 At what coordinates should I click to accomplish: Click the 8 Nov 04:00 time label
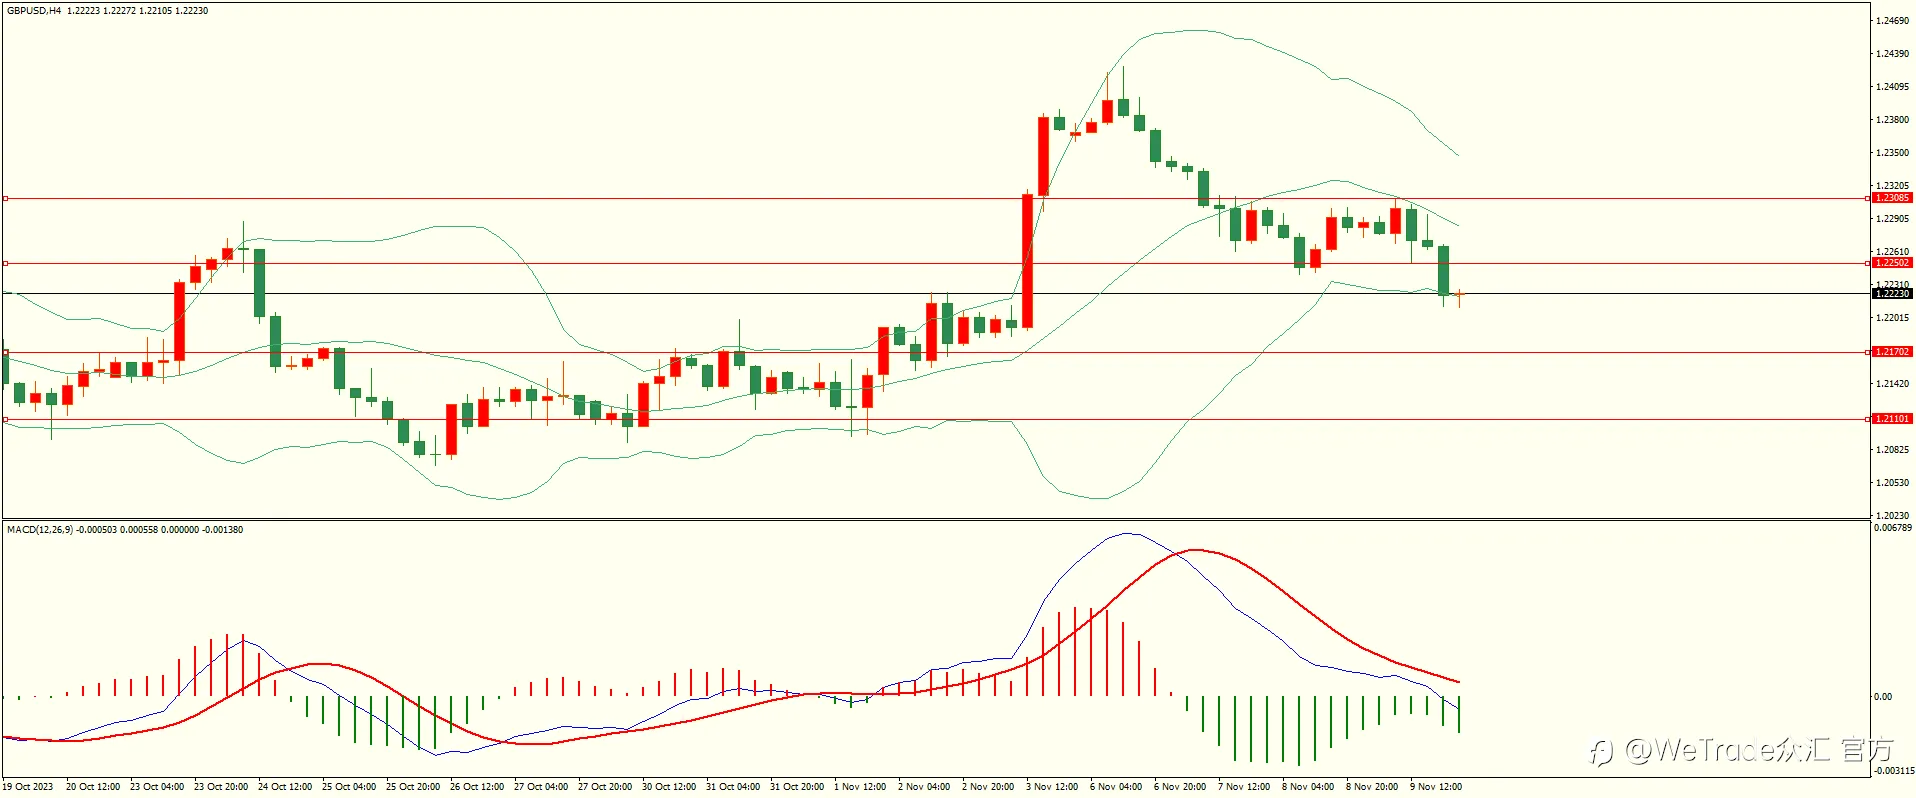coord(1308,787)
